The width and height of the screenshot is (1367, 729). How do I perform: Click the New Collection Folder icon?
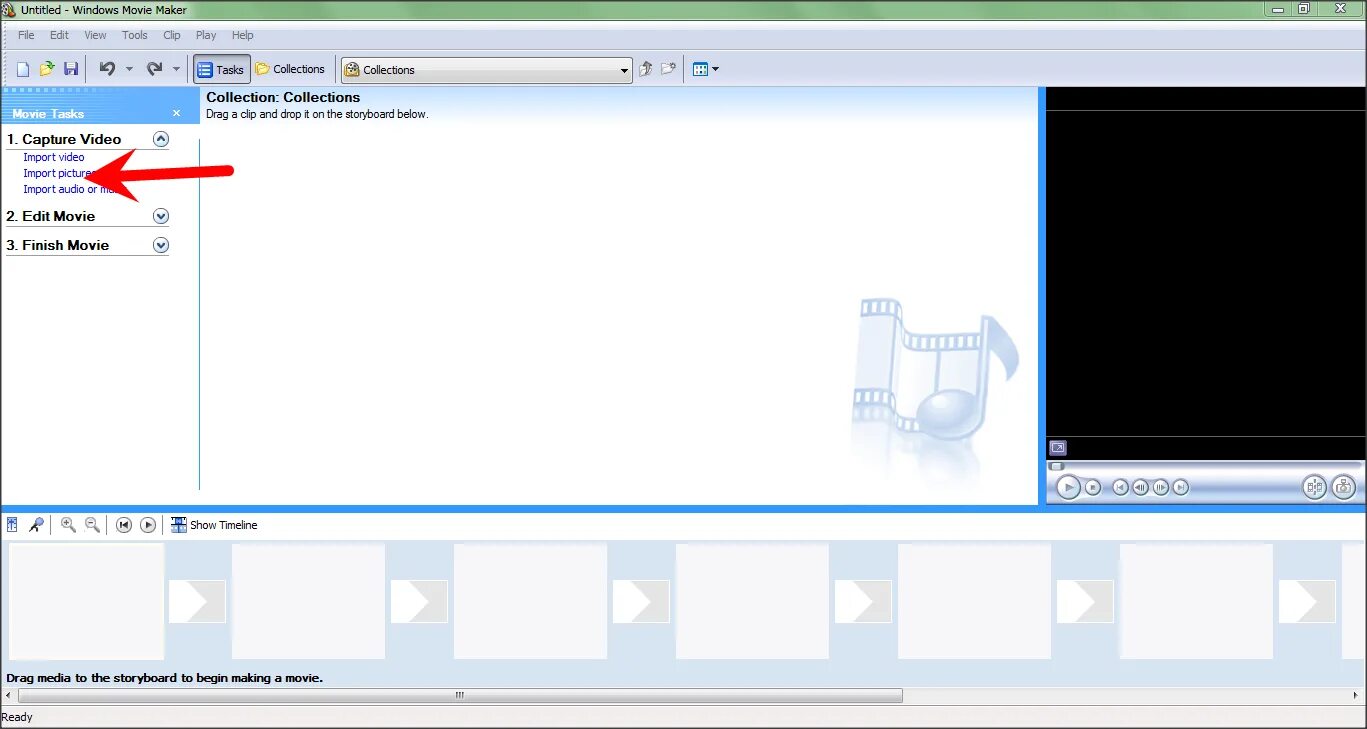(668, 68)
